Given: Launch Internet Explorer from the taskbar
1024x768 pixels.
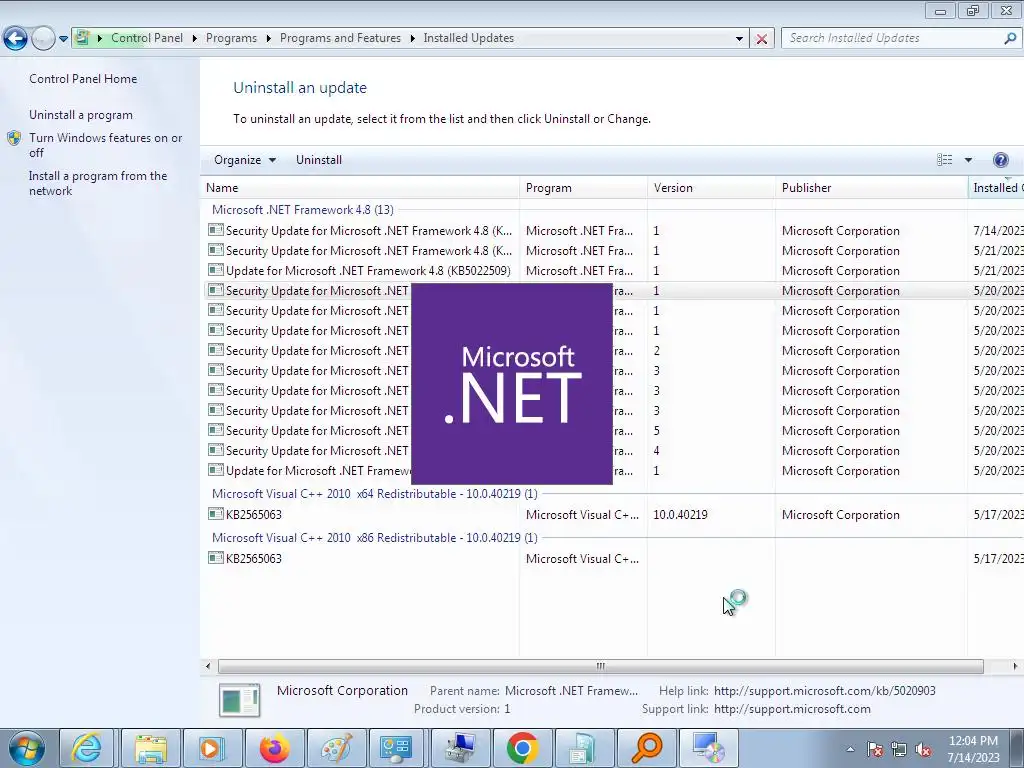Looking at the screenshot, I should pyautogui.click(x=87, y=748).
